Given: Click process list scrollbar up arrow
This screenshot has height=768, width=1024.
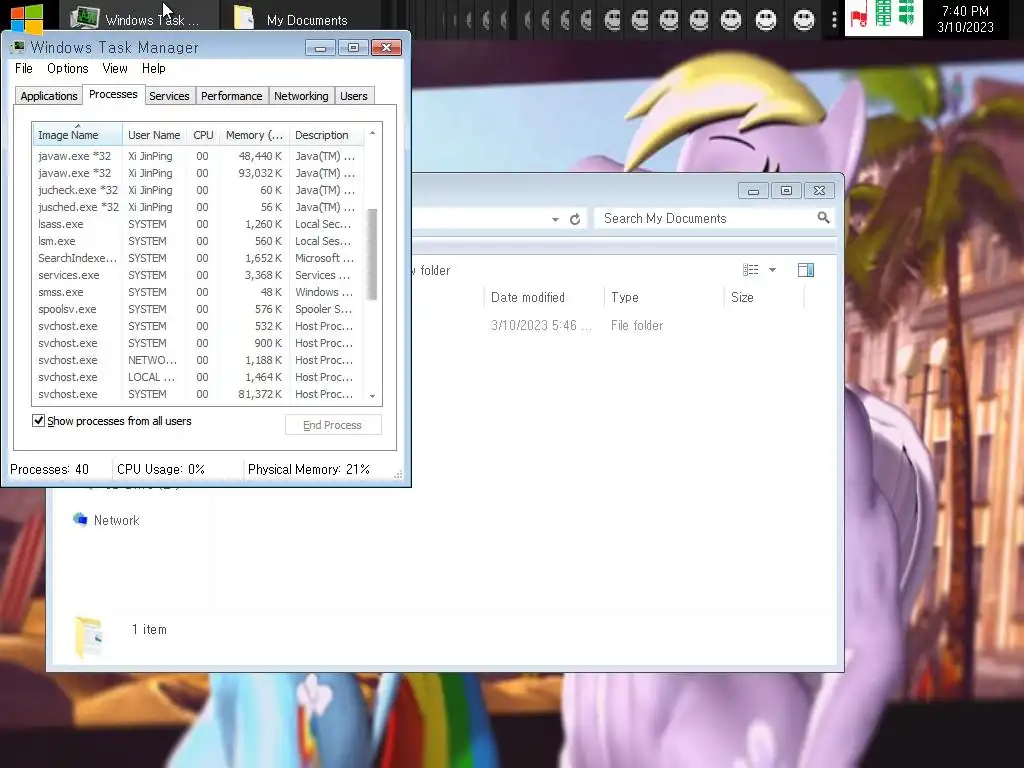Looking at the screenshot, I should 372,133.
